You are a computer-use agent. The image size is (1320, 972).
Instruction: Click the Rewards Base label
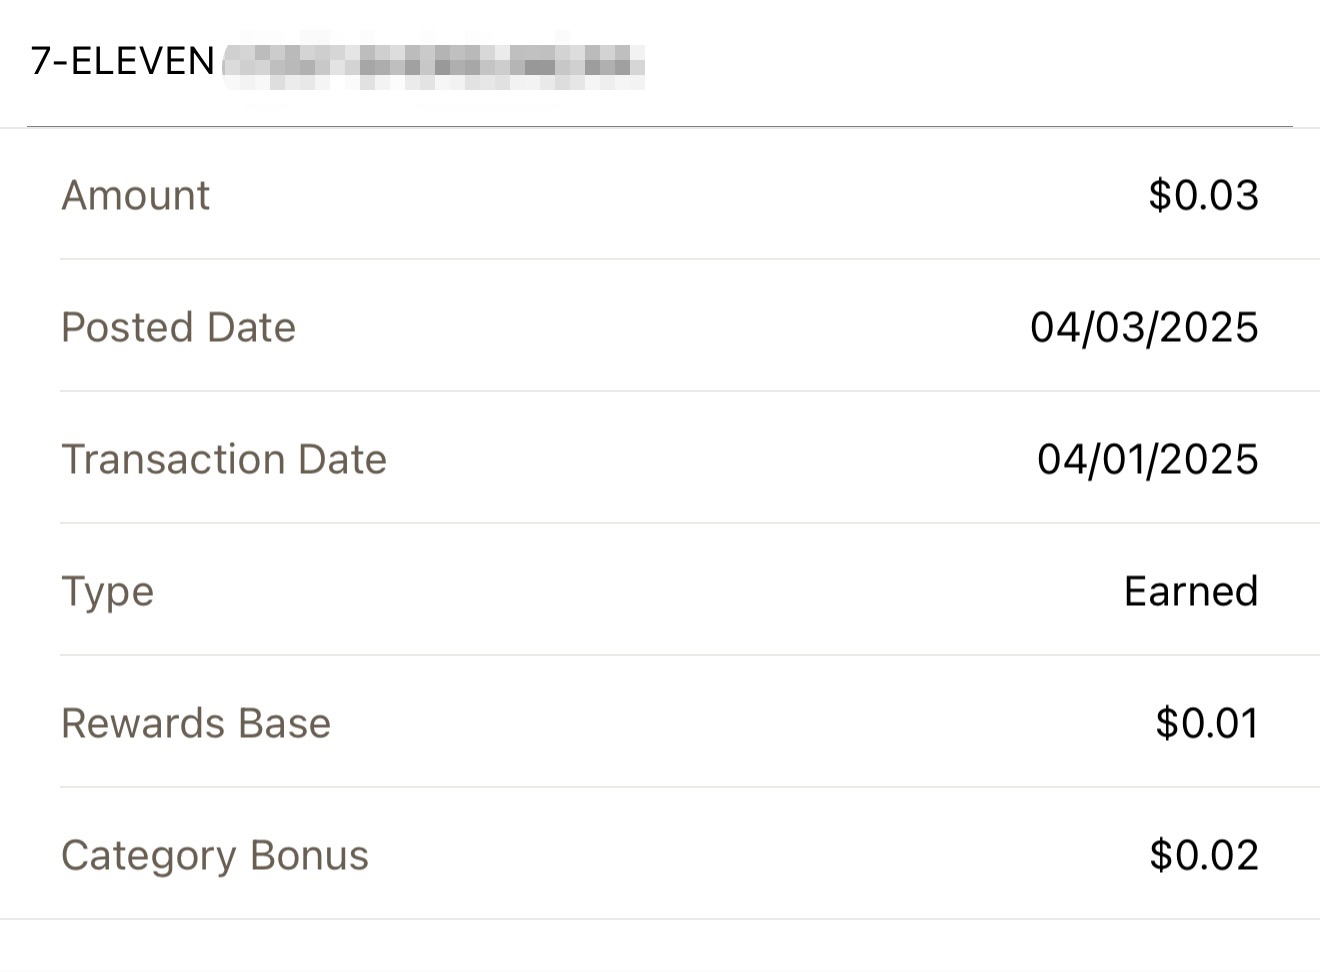pyautogui.click(x=196, y=723)
